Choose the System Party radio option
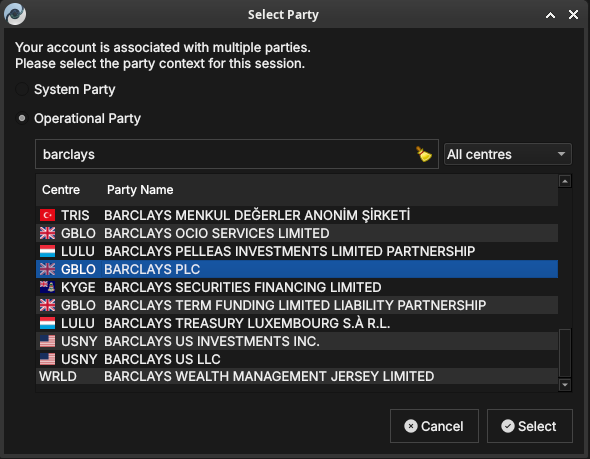The width and height of the screenshot is (590, 459). 22,90
